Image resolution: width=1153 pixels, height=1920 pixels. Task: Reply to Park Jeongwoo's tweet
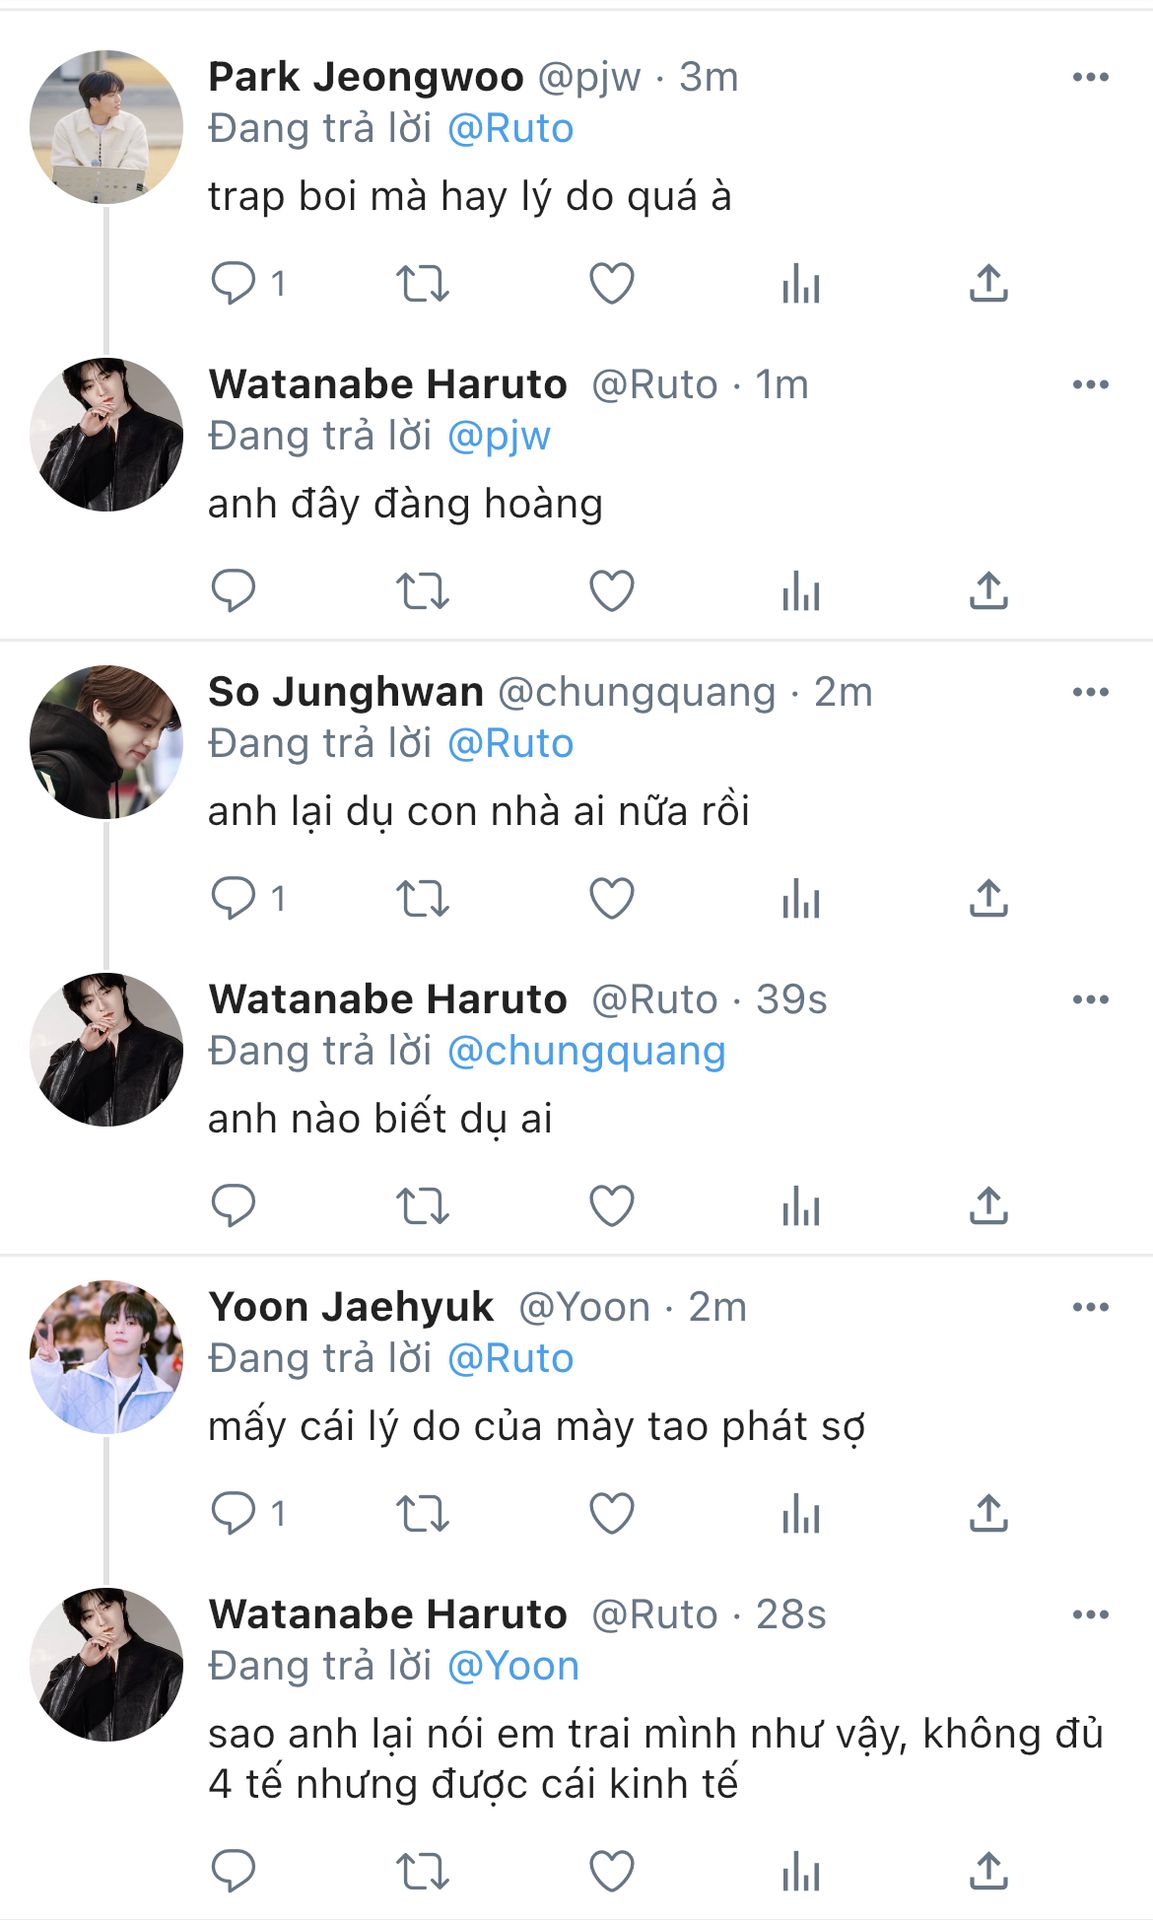click(x=234, y=283)
